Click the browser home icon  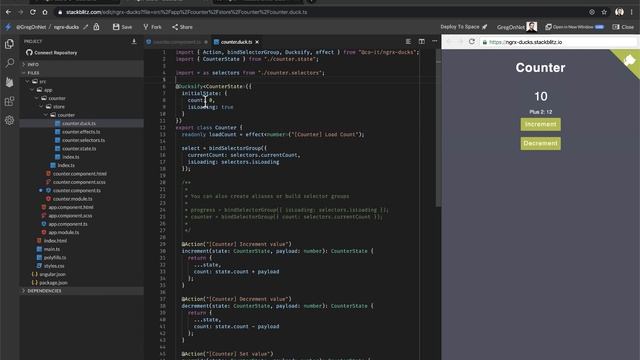[45, 12]
